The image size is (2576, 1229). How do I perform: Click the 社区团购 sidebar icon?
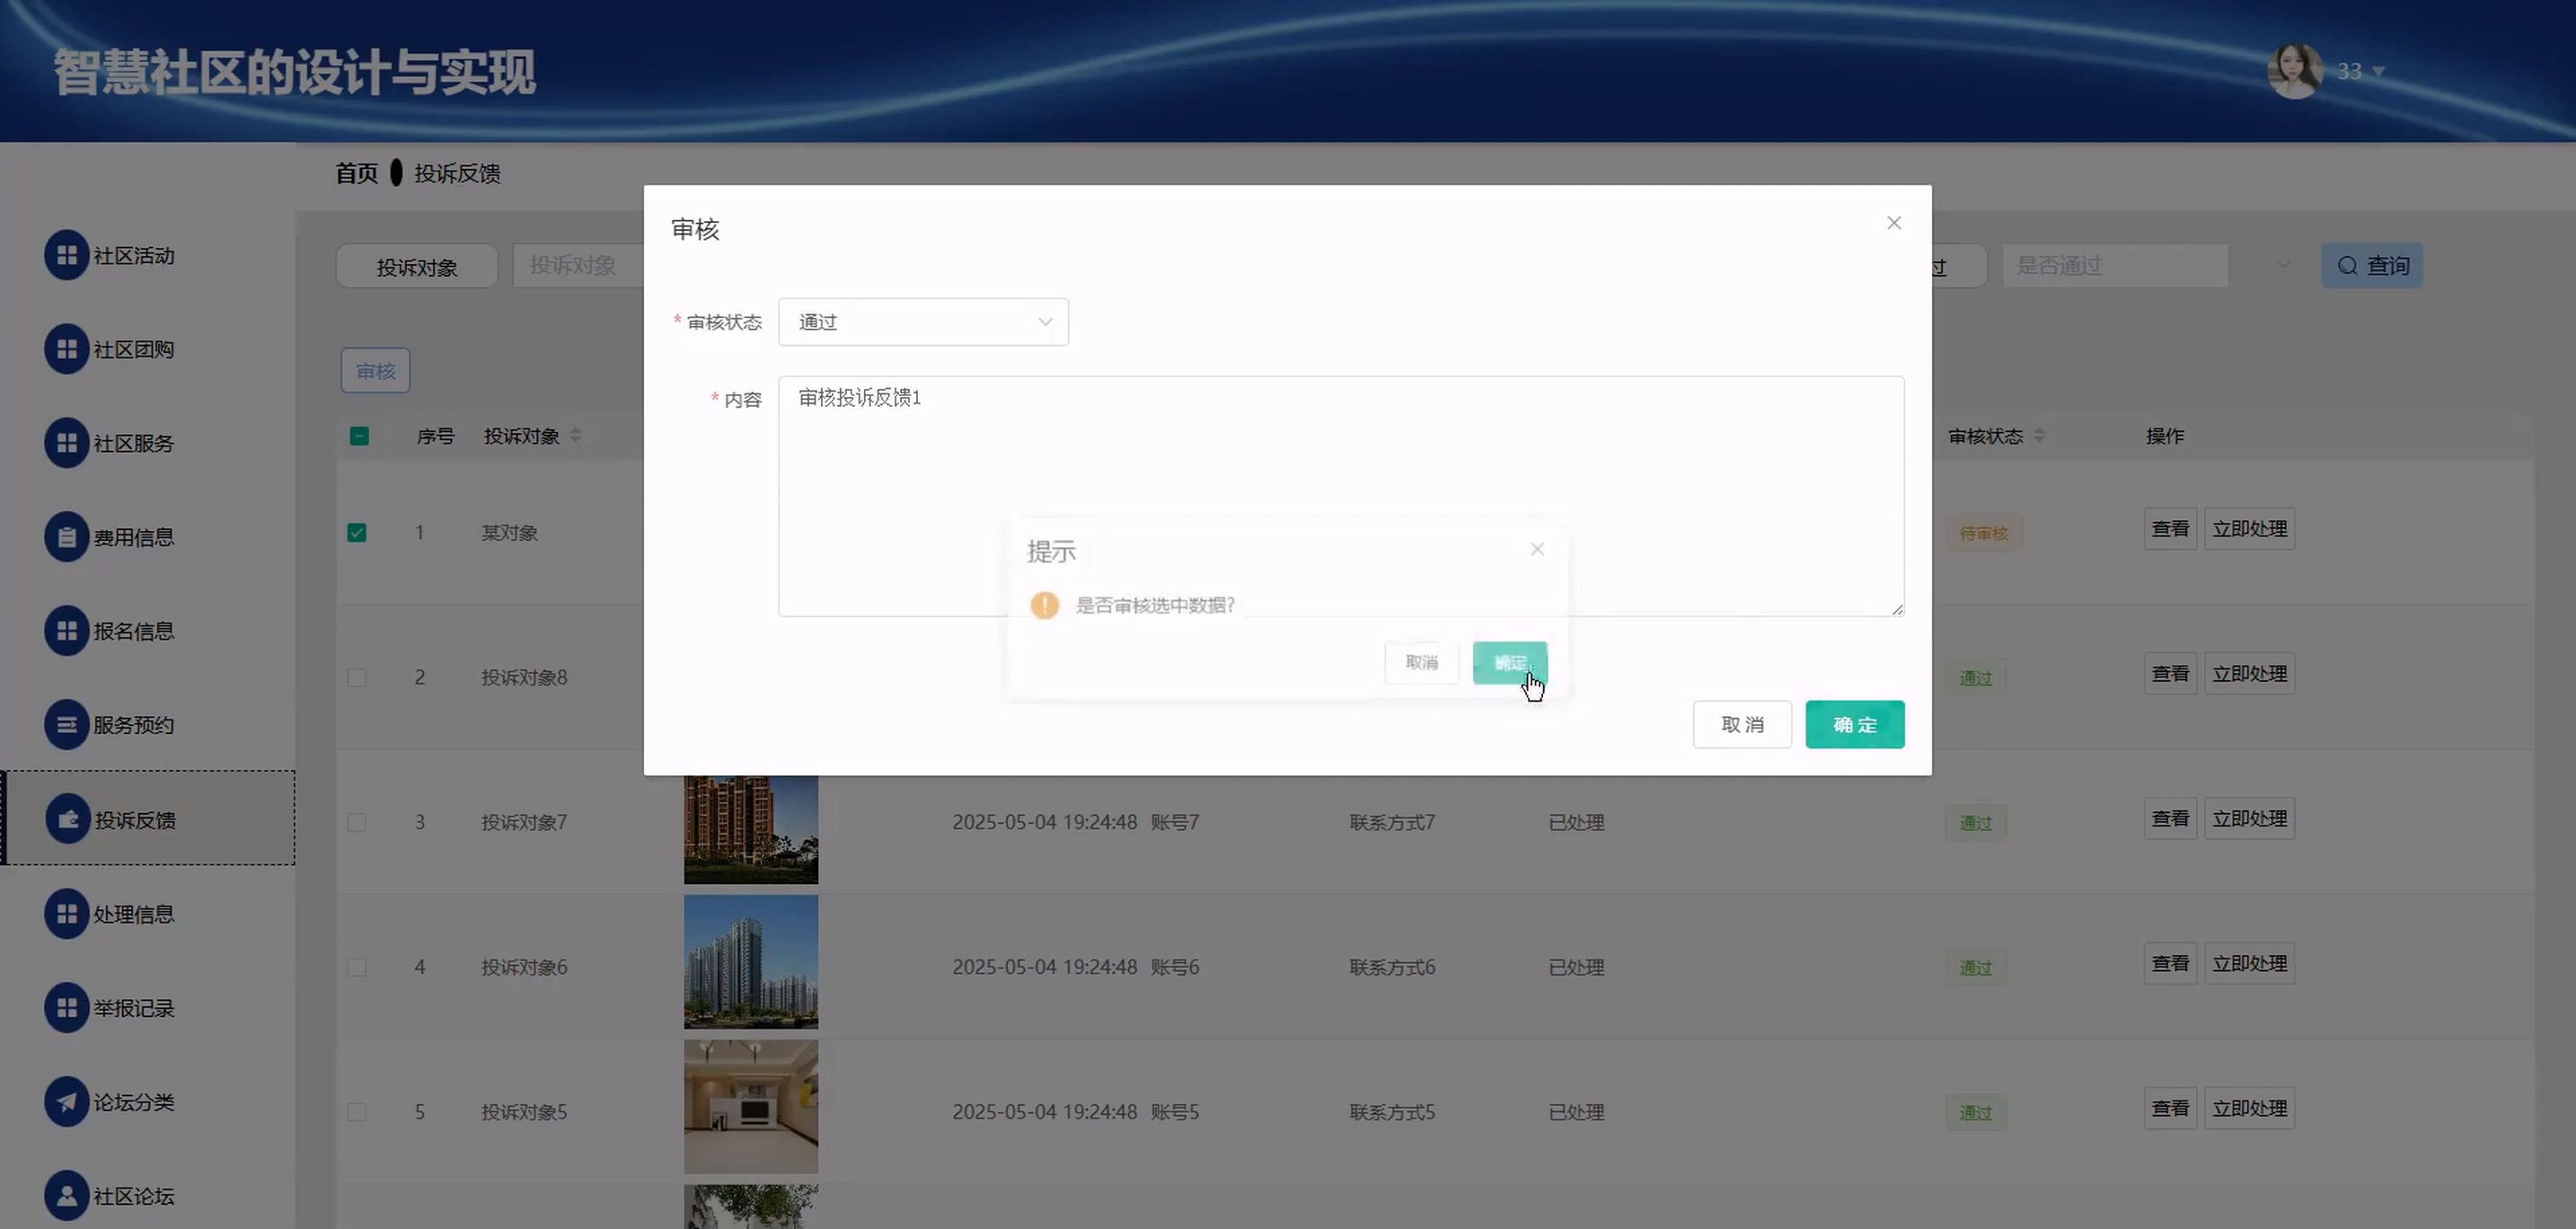[x=66, y=350]
